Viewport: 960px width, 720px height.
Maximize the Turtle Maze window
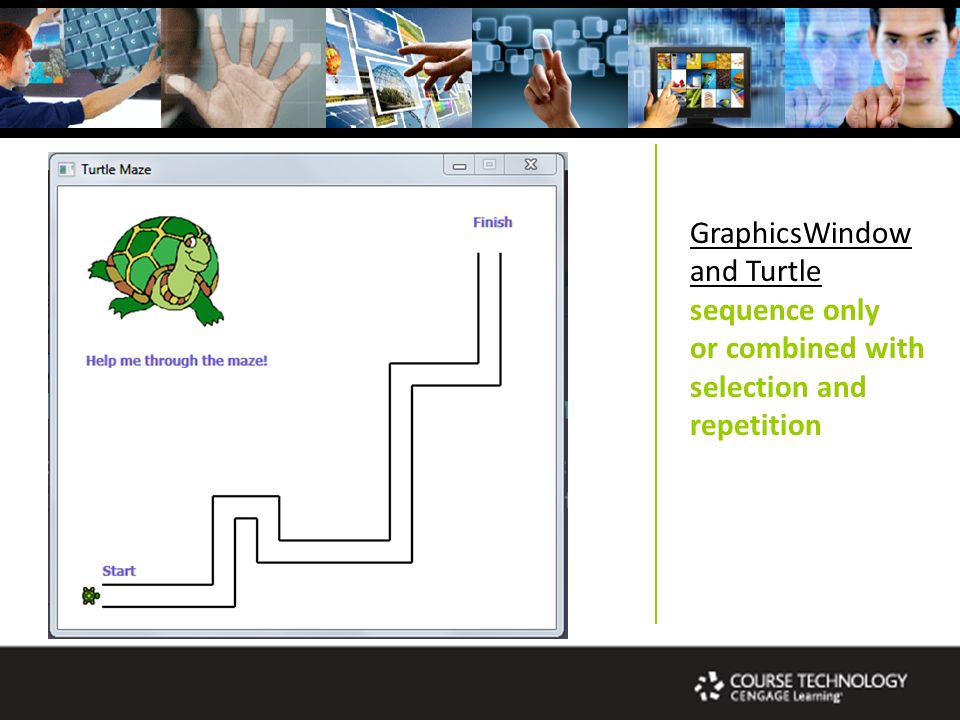coord(489,164)
